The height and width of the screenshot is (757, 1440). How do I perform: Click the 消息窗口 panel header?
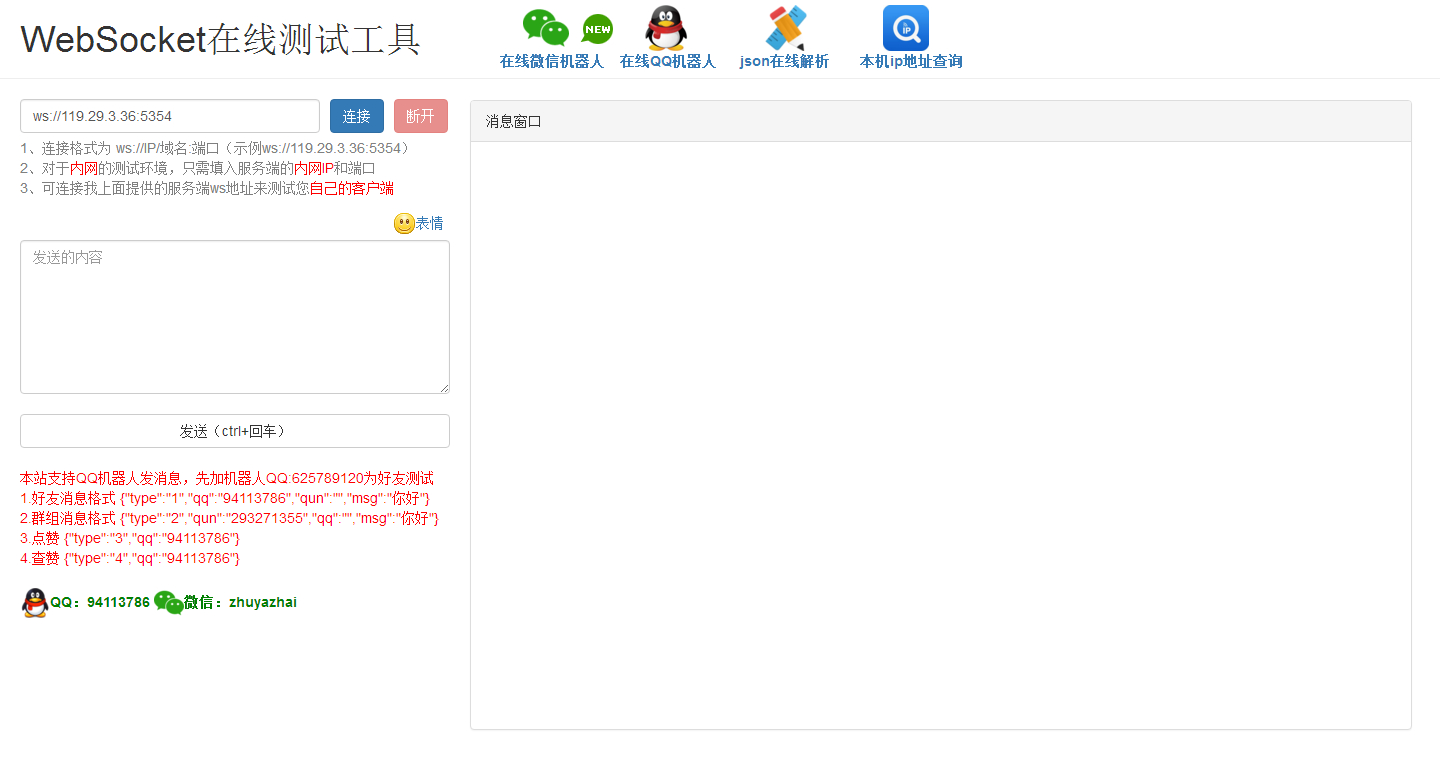pos(941,121)
